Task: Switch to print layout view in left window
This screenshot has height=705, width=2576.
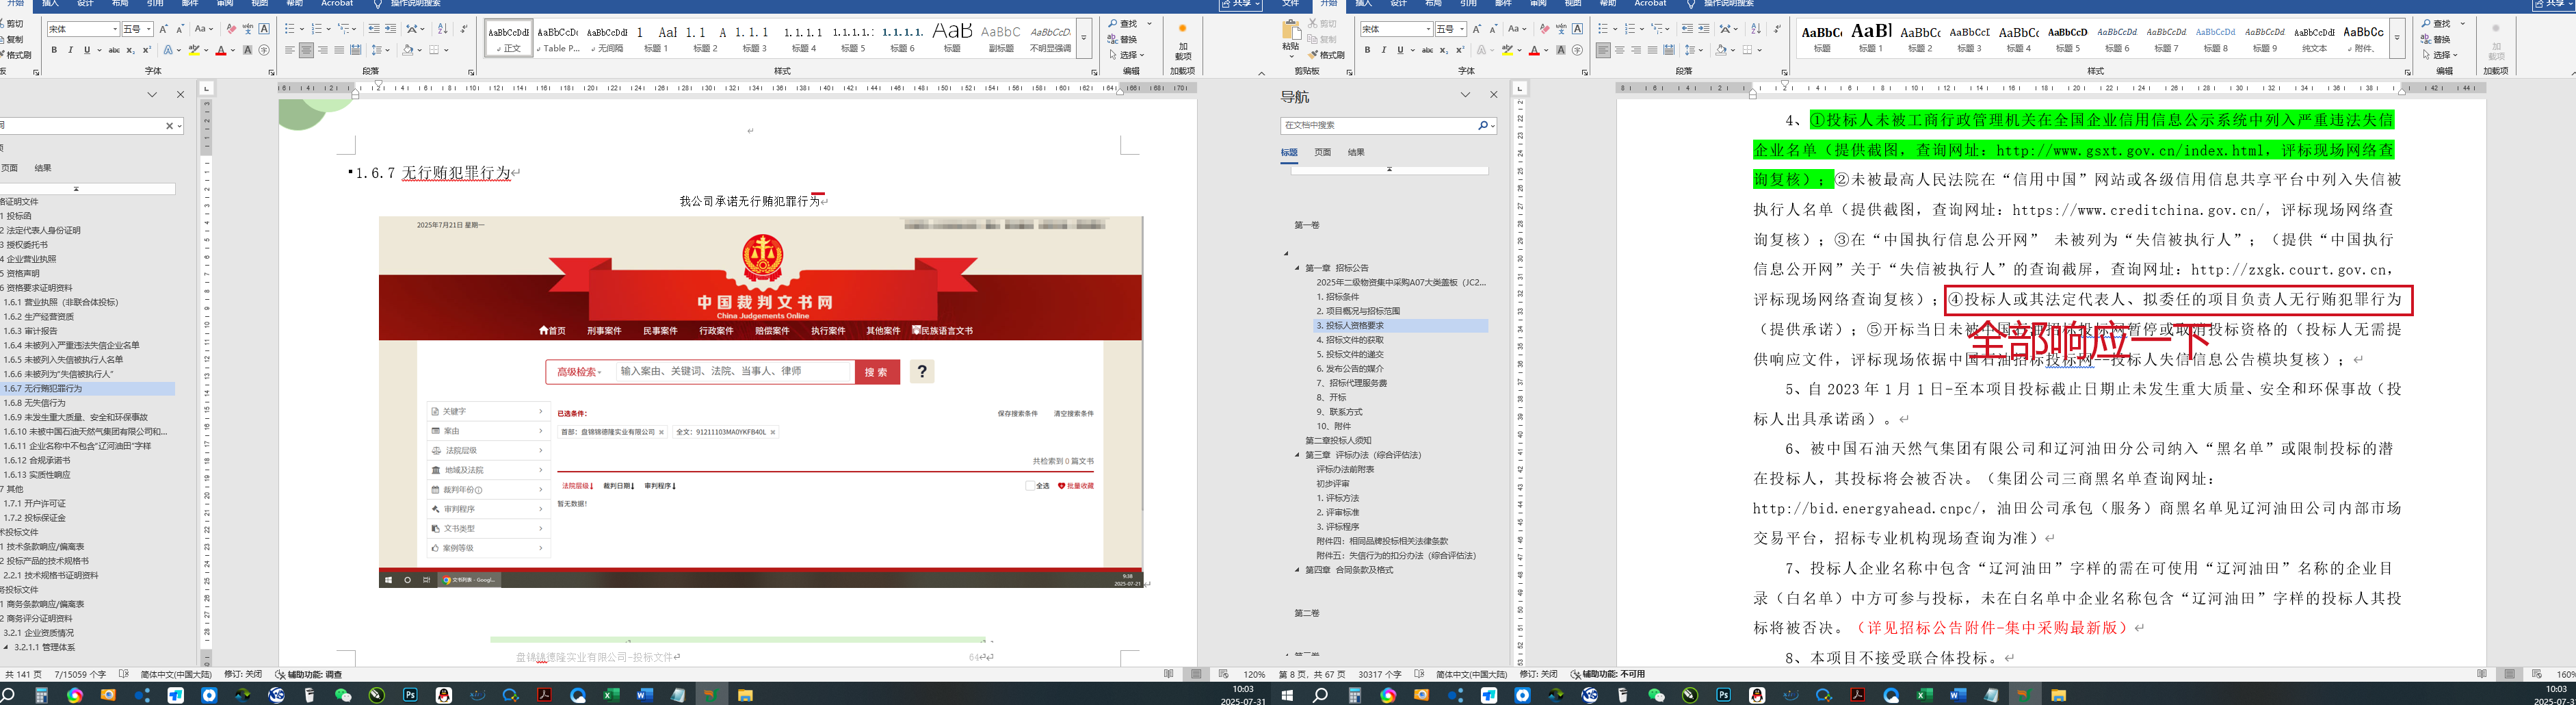Action: 1196,675
